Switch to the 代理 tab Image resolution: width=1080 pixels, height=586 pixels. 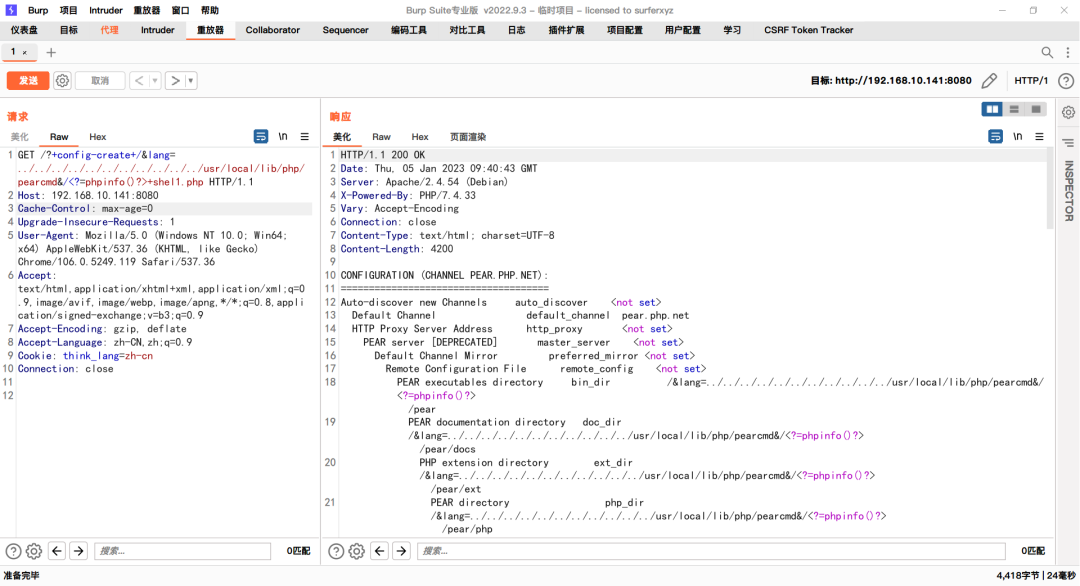pos(109,30)
